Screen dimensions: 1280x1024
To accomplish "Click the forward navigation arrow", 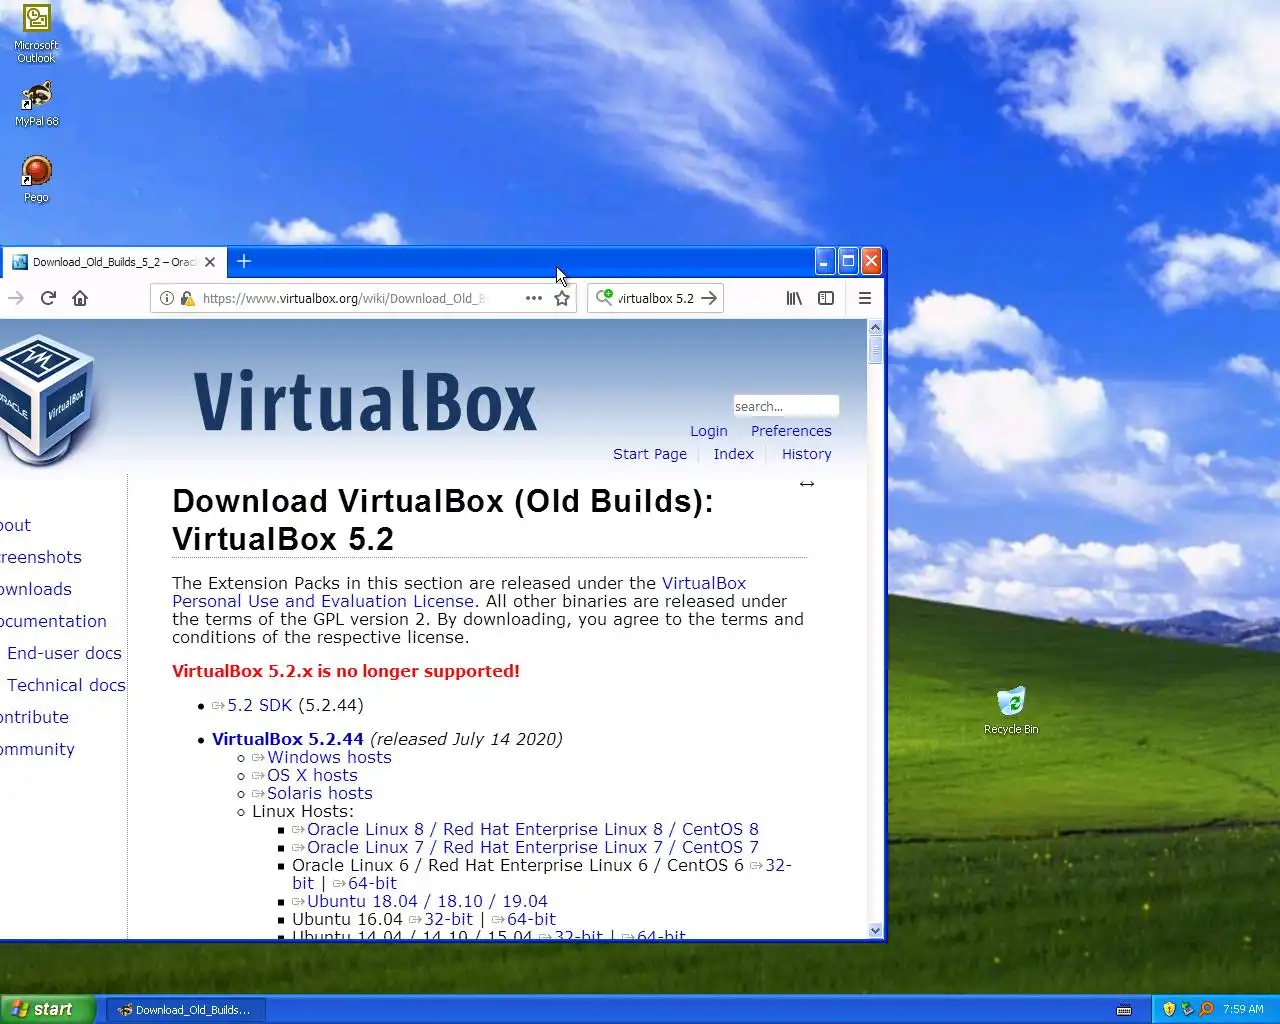I will (15, 298).
